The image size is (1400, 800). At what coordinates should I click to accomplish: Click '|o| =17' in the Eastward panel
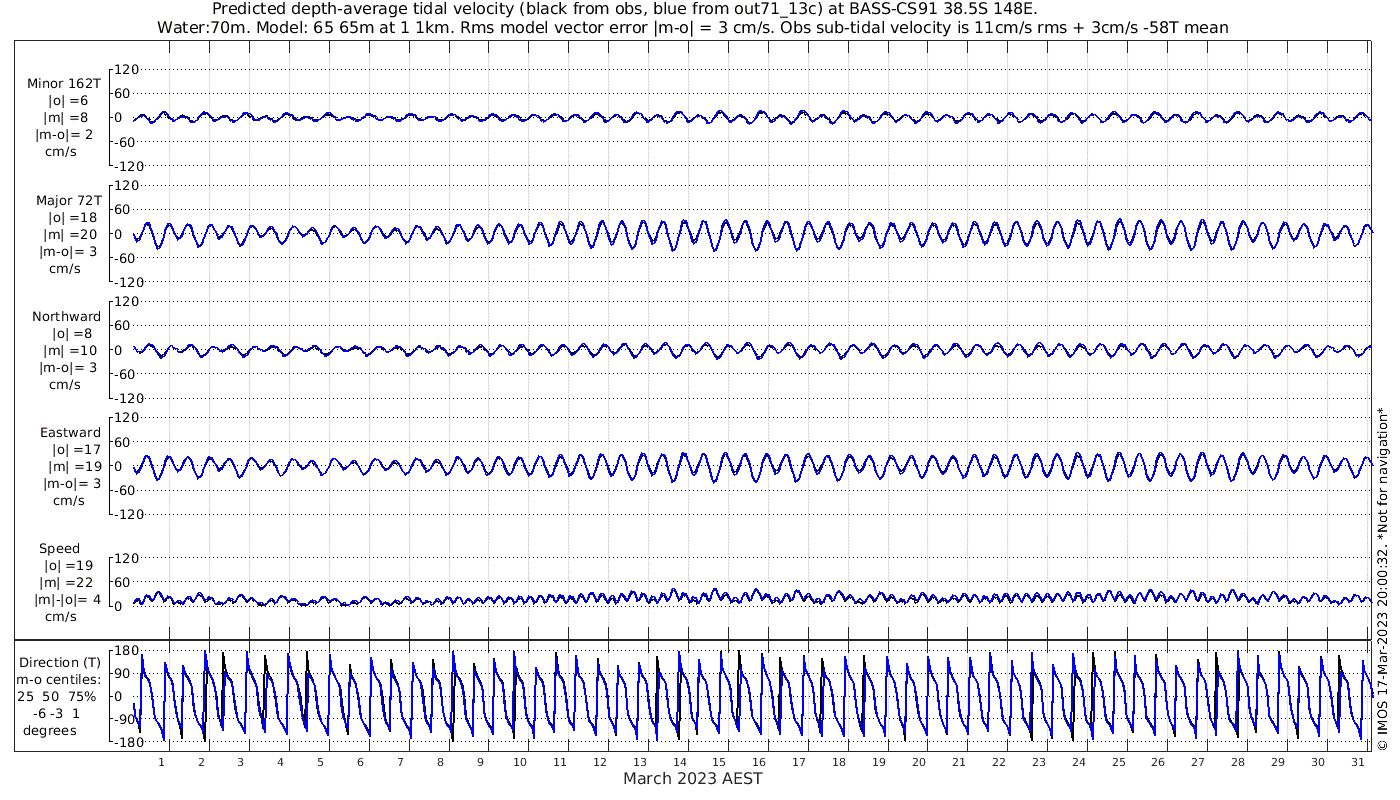[76, 450]
